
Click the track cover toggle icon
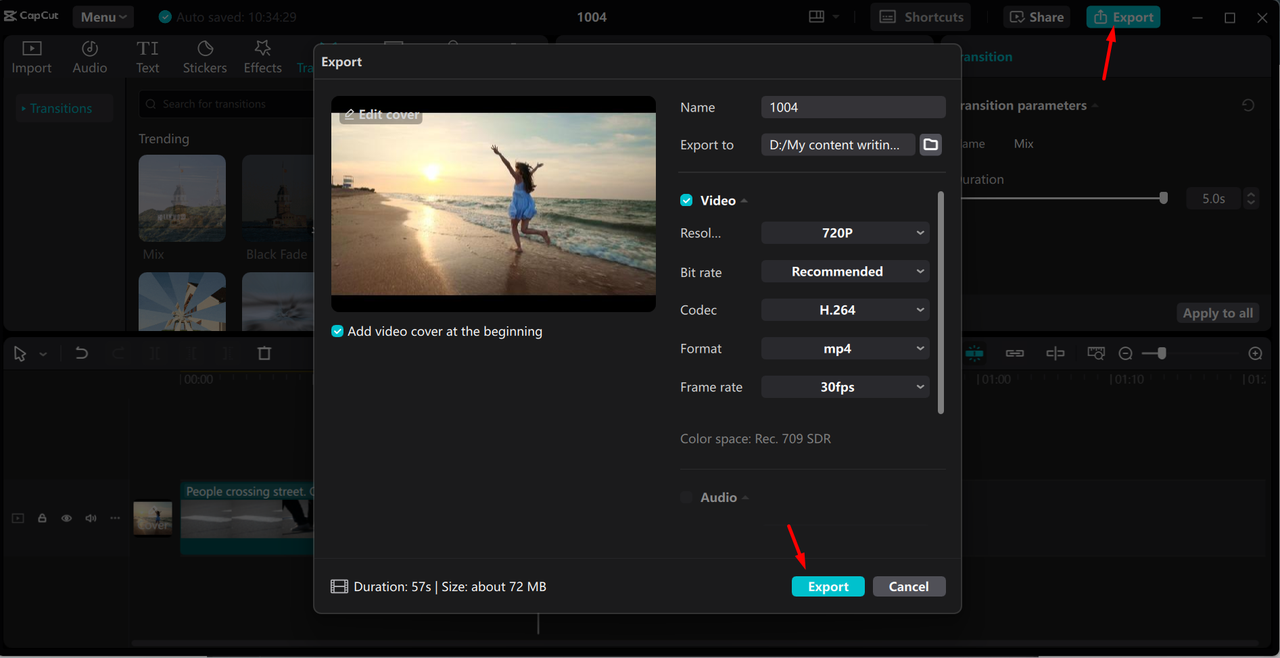pyautogui.click(x=17, y=518)
